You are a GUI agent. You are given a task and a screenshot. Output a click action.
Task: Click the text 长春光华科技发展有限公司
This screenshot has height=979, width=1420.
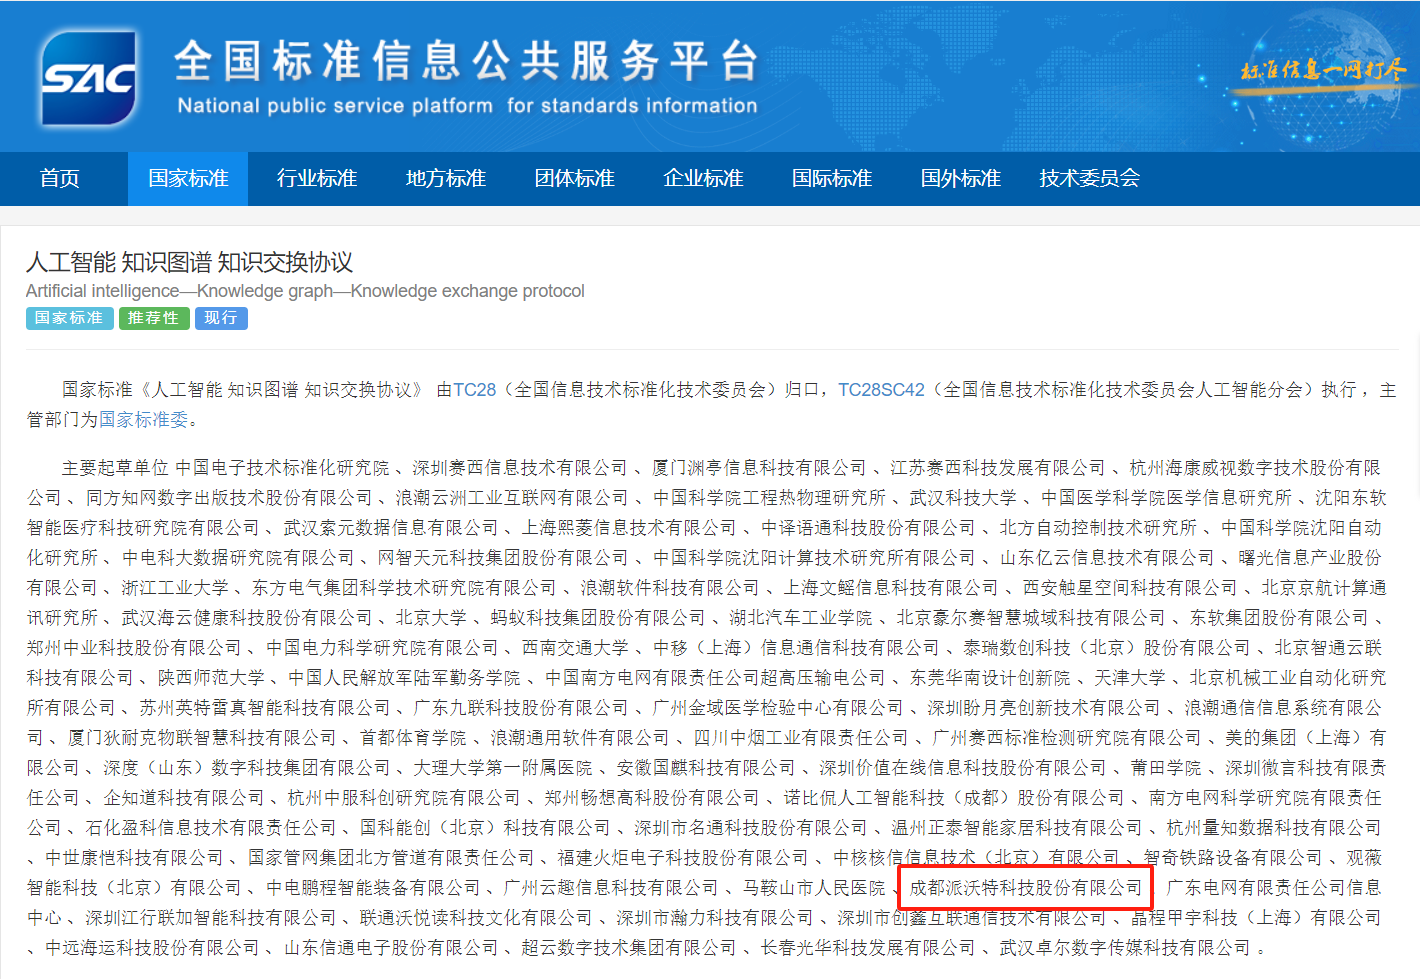point(868,948)
